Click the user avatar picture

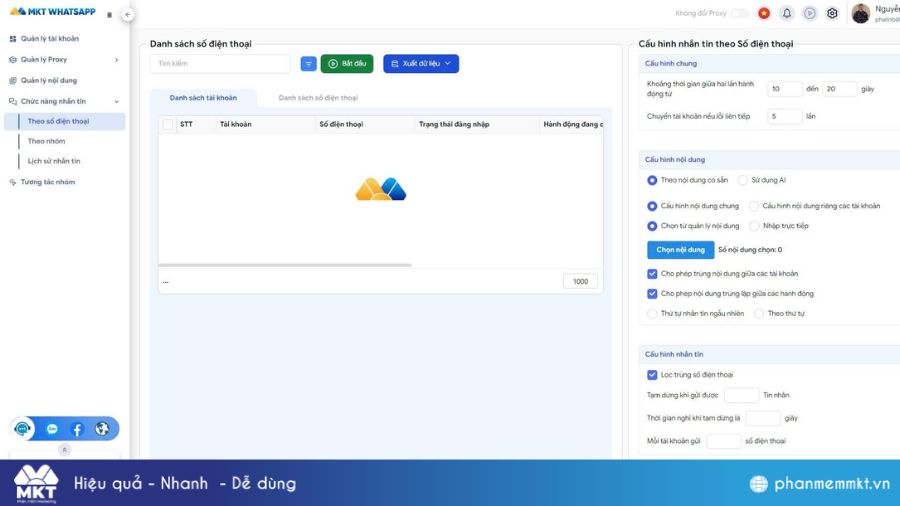coord(860,13)
